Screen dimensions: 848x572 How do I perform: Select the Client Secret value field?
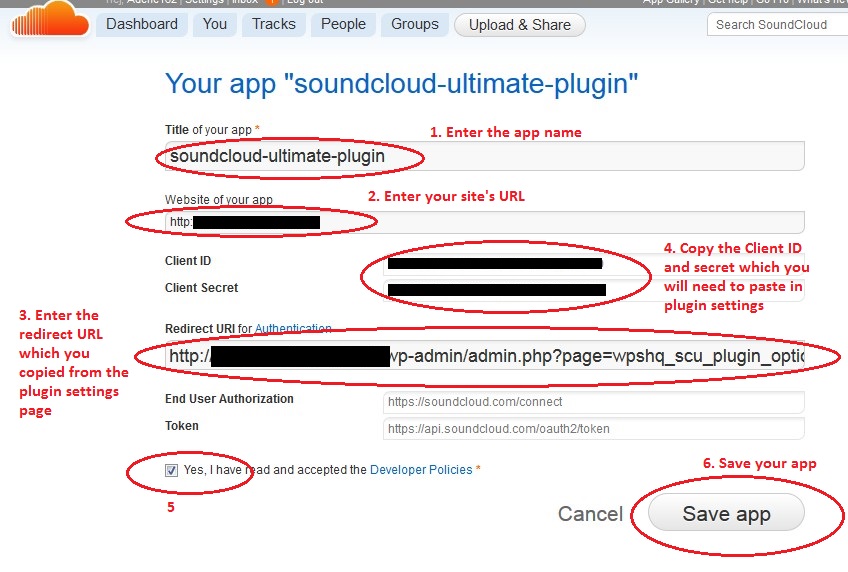(593, 290)
